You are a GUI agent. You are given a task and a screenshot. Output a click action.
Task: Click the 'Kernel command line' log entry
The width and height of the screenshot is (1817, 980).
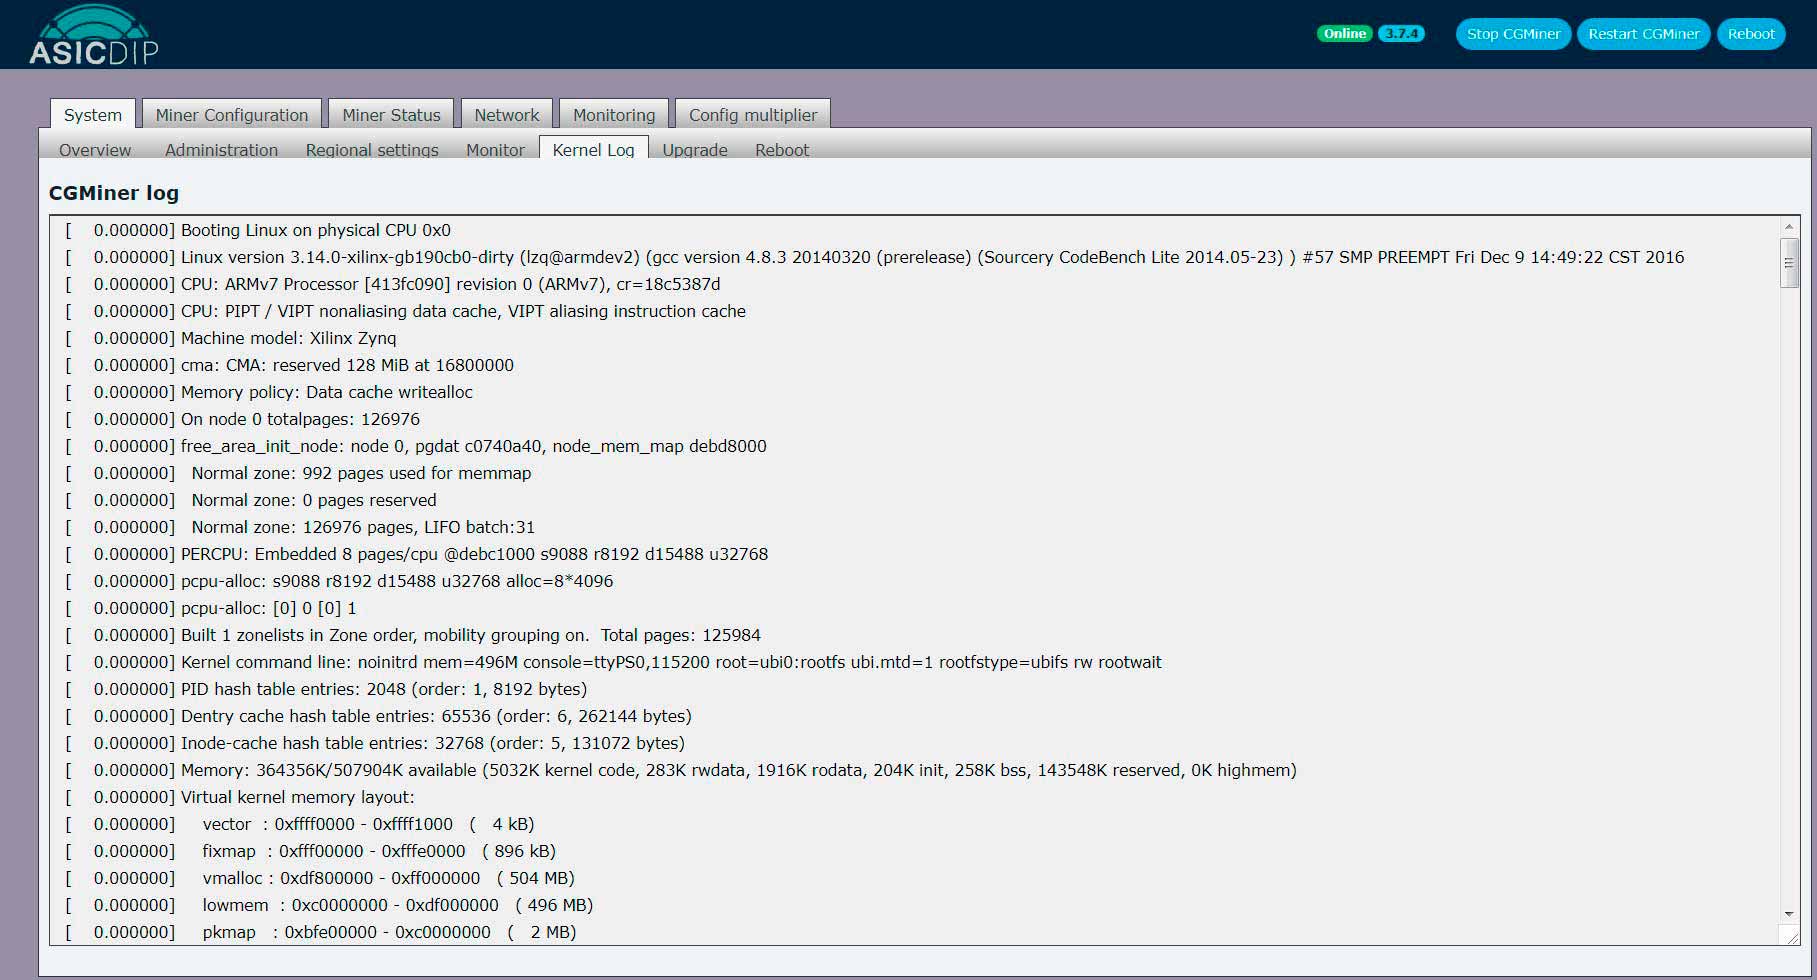click(613, 662)
